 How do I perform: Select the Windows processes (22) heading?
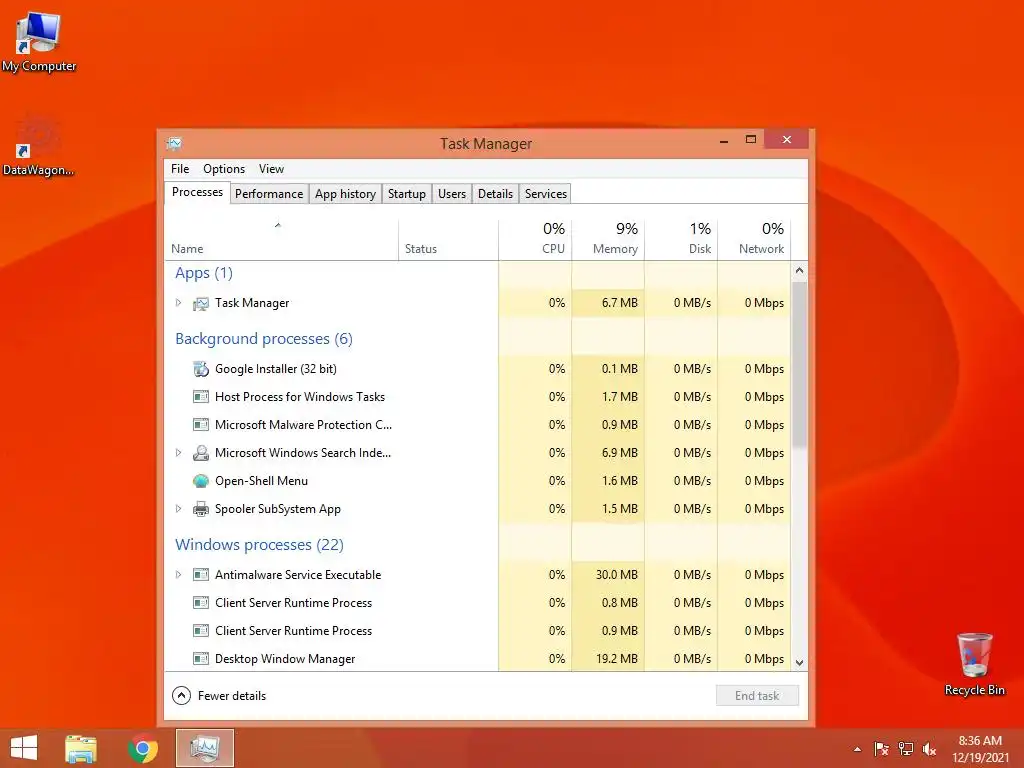point(259,545)
